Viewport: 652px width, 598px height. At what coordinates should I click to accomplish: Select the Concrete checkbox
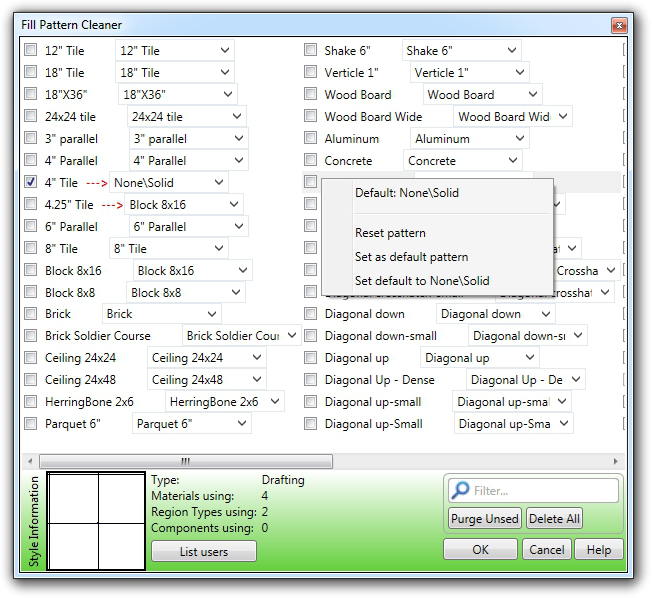point(310,160)
